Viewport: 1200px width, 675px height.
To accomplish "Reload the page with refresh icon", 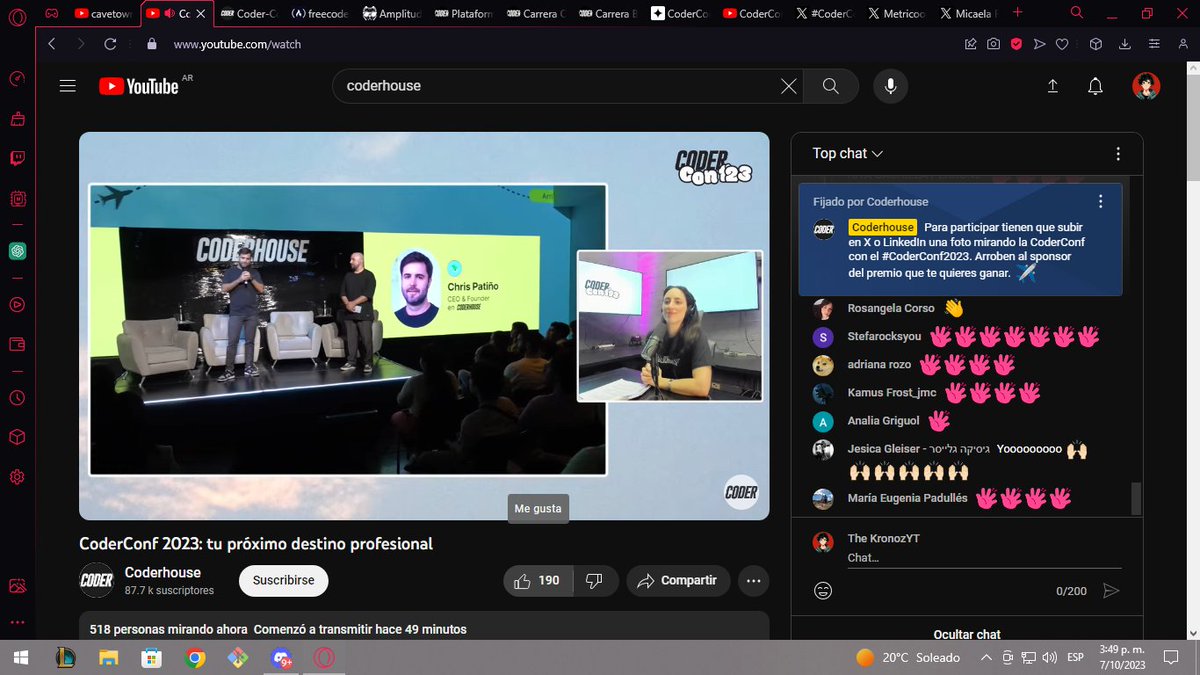I will pos(110,44).
